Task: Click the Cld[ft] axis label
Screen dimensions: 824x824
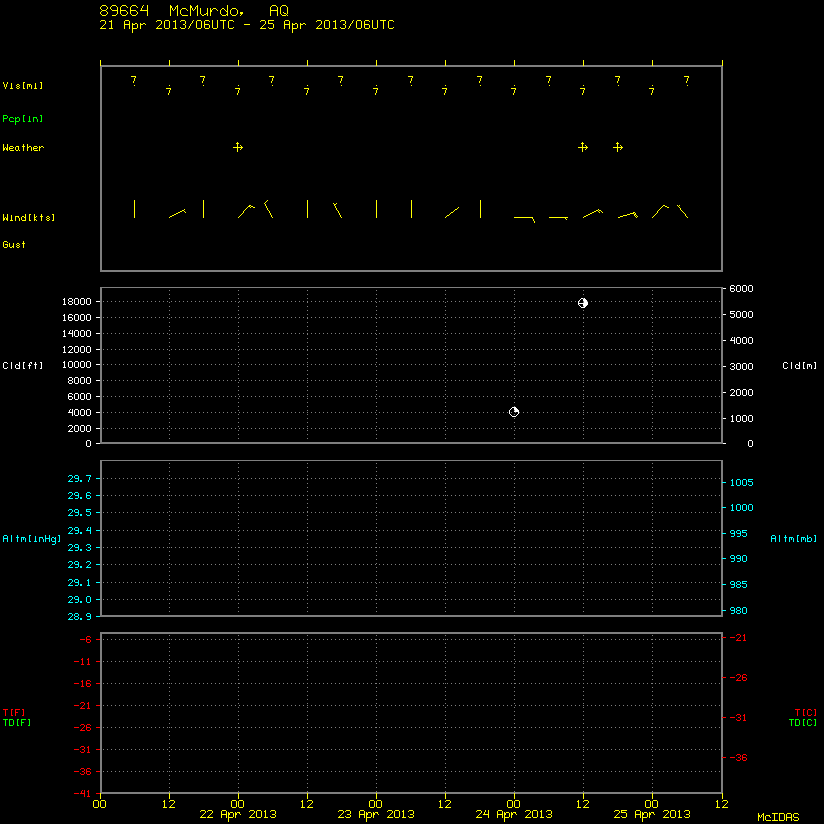Action: click(23, 365)
